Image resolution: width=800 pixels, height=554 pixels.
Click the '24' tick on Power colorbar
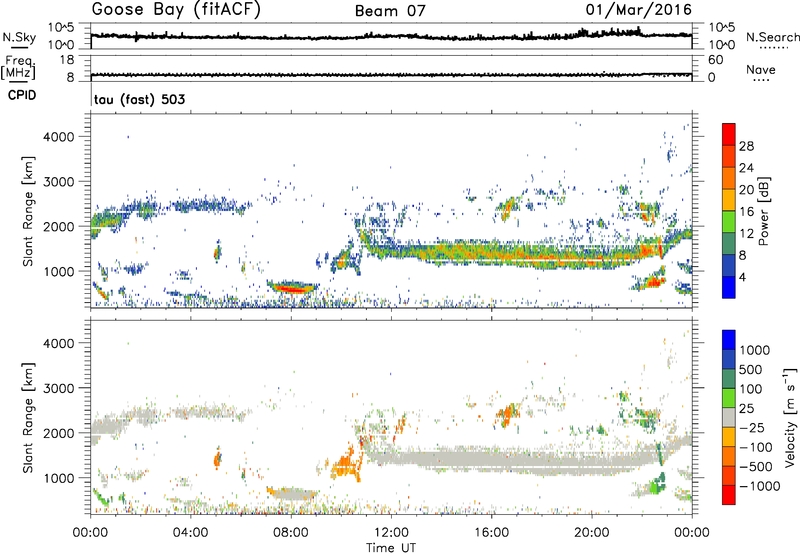click(746, 168)
